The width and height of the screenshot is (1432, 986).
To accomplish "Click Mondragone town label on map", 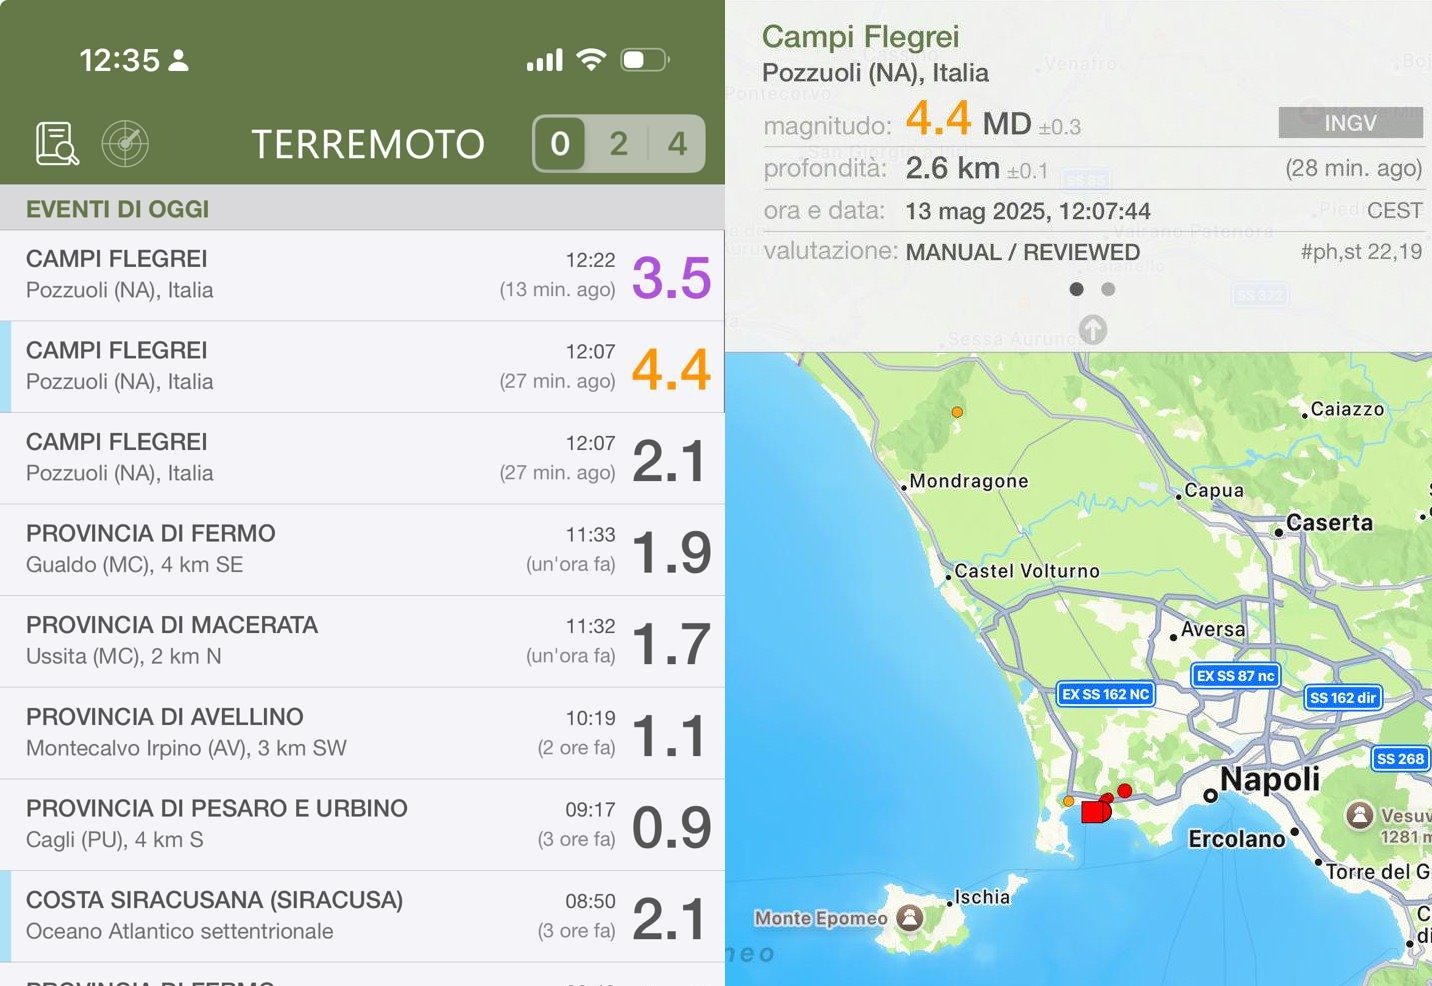I will (x=969, y=481).
